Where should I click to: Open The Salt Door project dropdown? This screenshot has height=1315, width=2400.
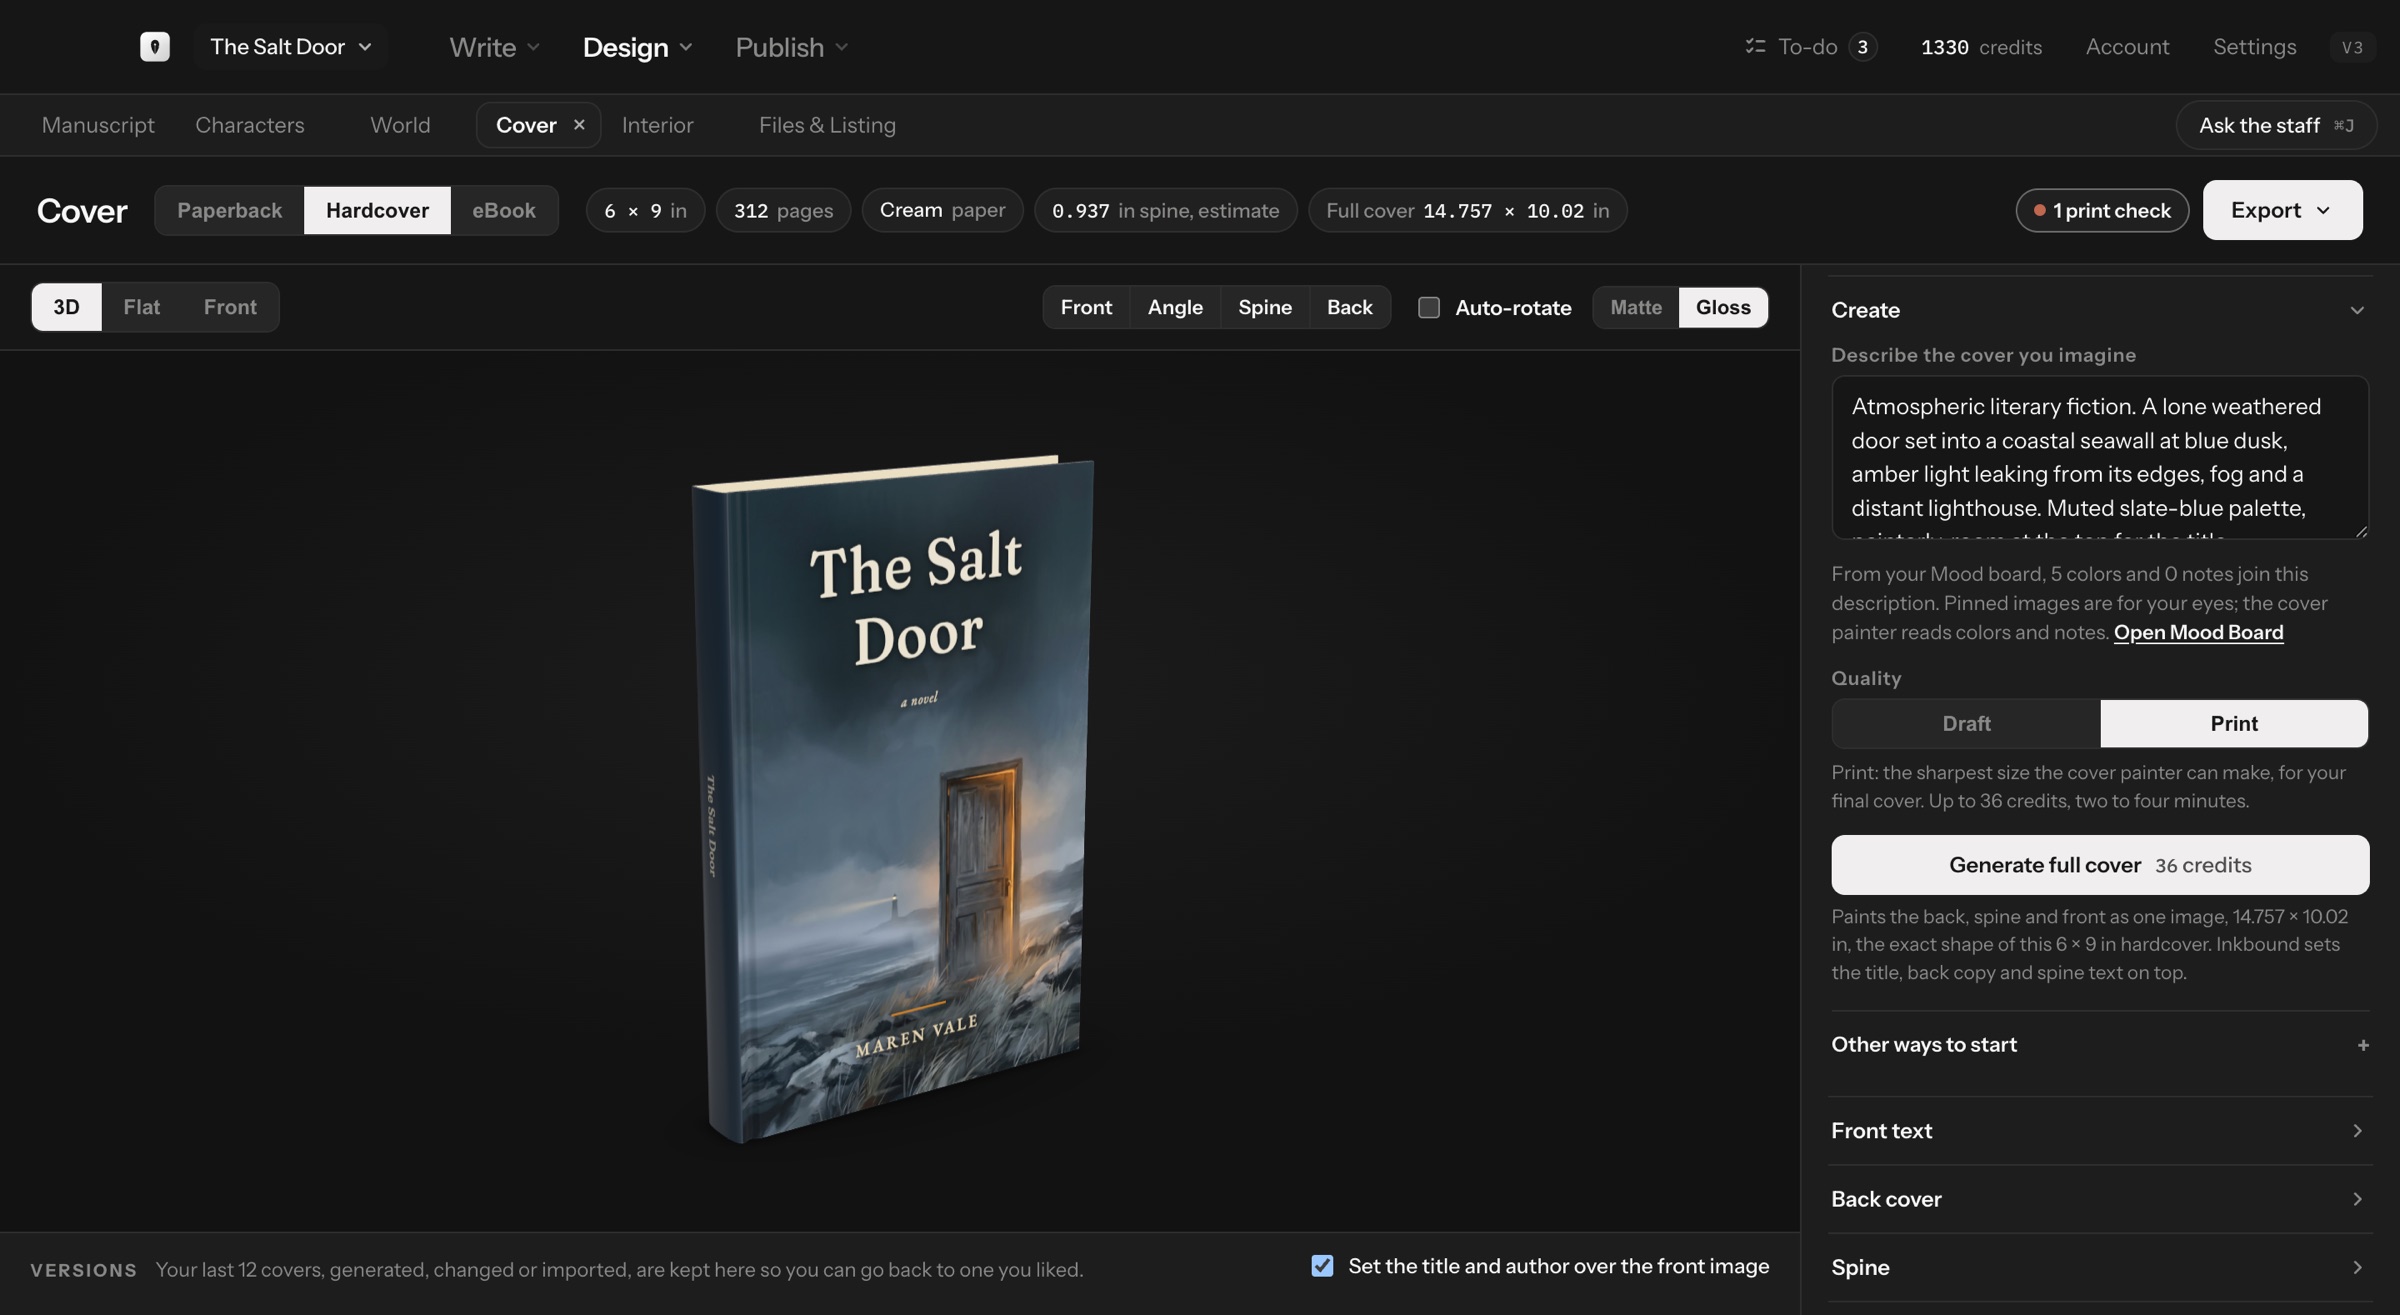(x=291, y=47)
